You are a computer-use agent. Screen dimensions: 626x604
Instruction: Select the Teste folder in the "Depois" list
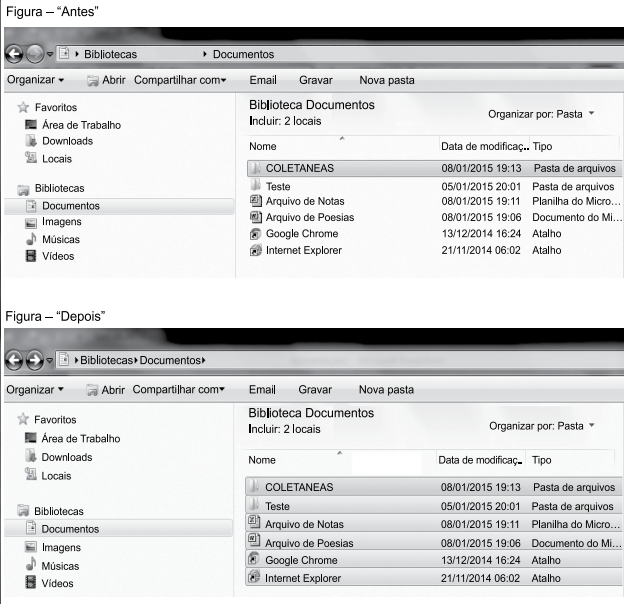[x=277, y=506]
